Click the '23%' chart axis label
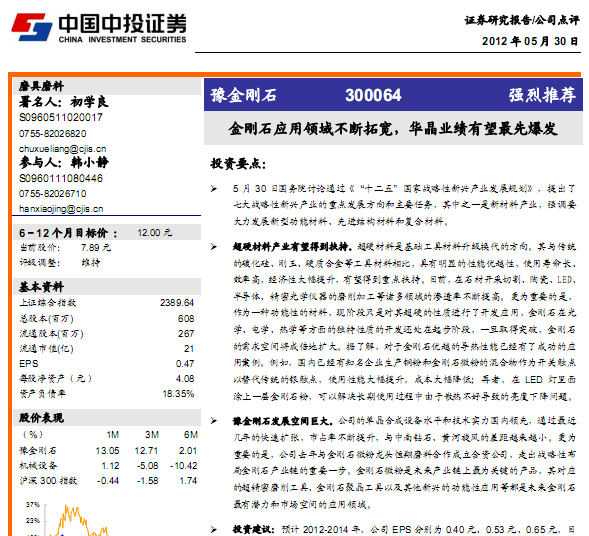The height and width of the screenshot is (536, 589). 33,521
